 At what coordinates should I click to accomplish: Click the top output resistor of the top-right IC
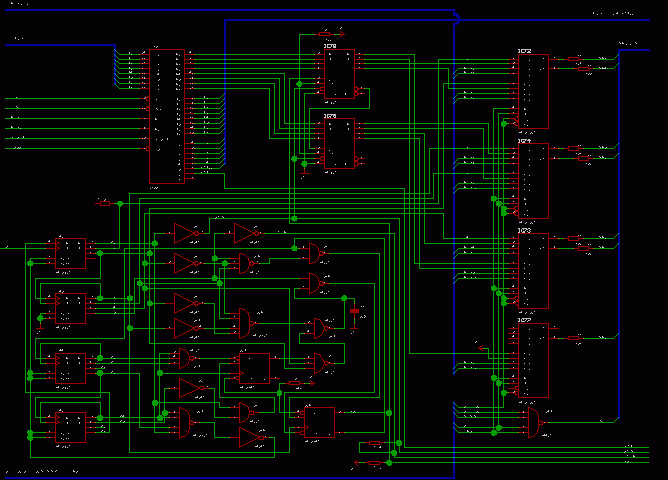[x=574, y=60]
